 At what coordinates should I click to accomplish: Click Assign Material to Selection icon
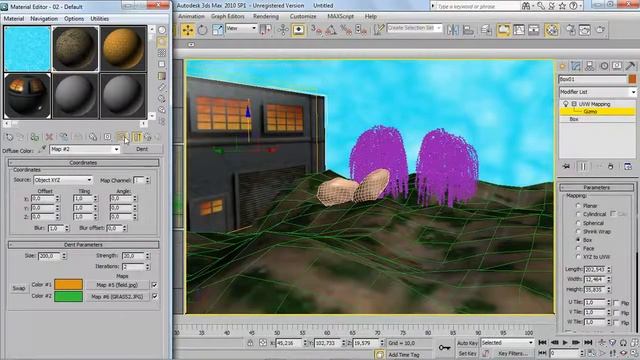[x=35, y=137]
